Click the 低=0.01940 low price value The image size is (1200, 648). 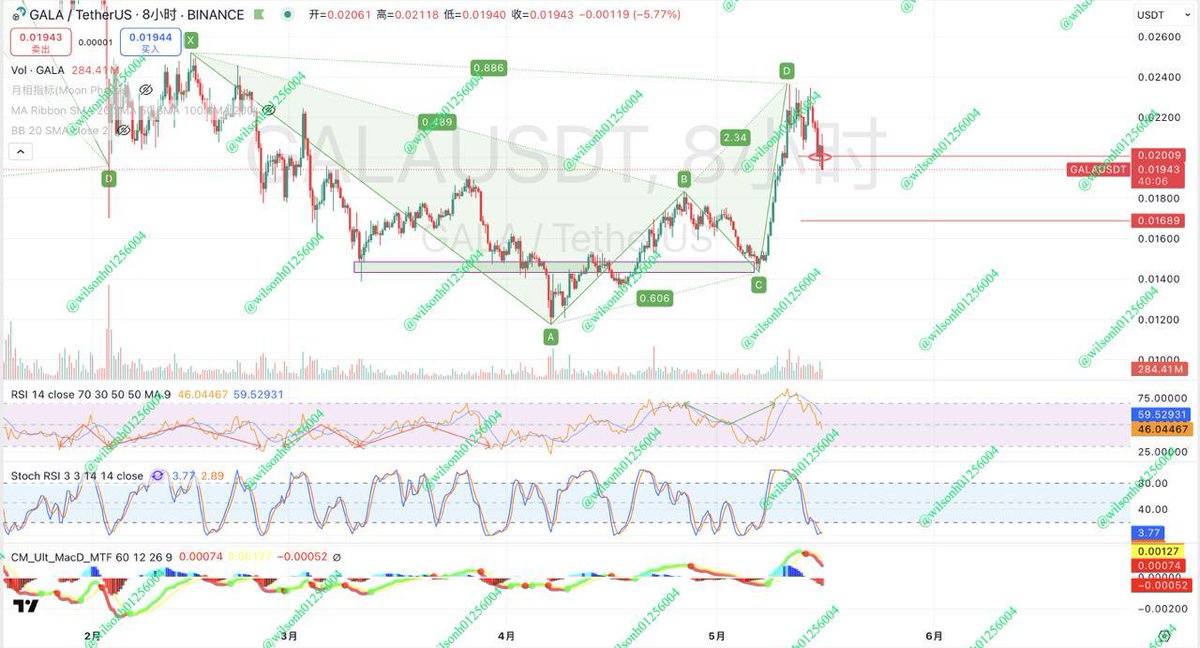(474, 15)
